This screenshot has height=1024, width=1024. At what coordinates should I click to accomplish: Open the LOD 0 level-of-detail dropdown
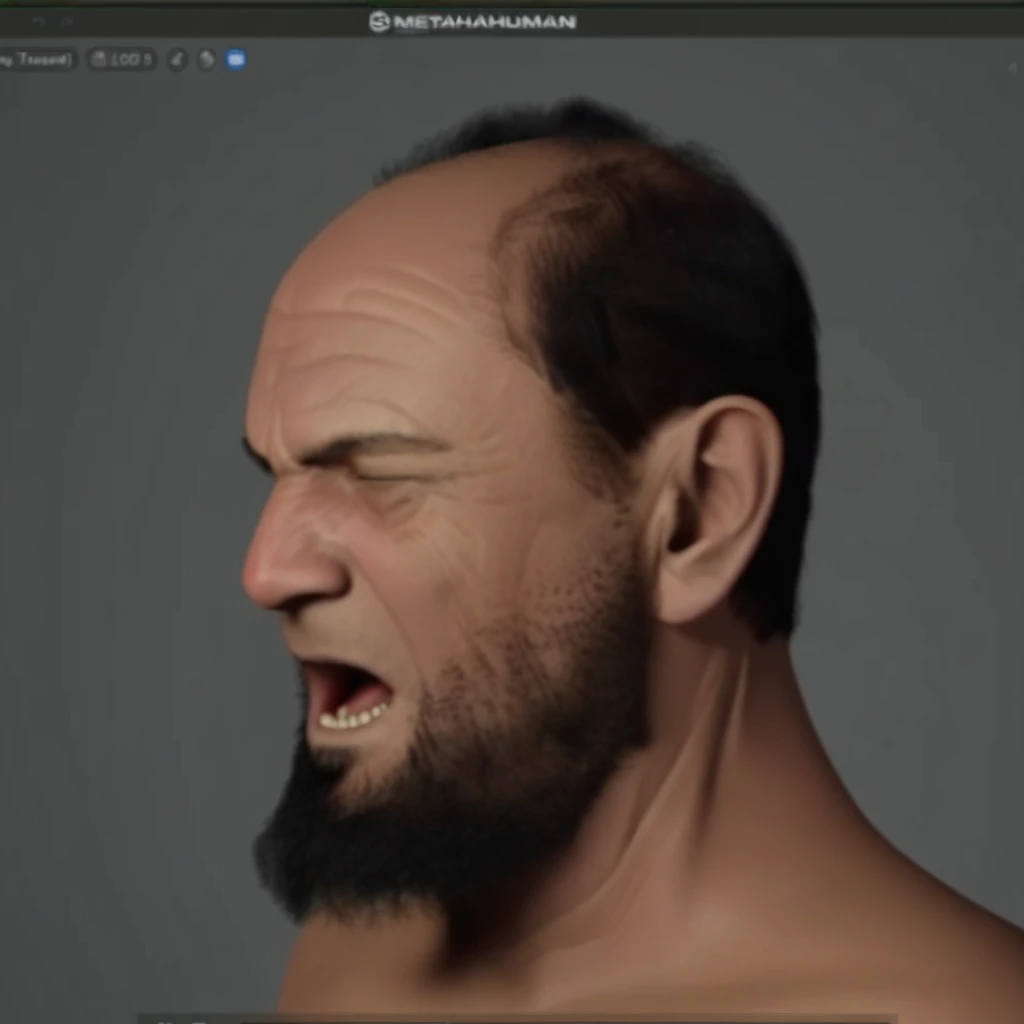tap(121, 59)
